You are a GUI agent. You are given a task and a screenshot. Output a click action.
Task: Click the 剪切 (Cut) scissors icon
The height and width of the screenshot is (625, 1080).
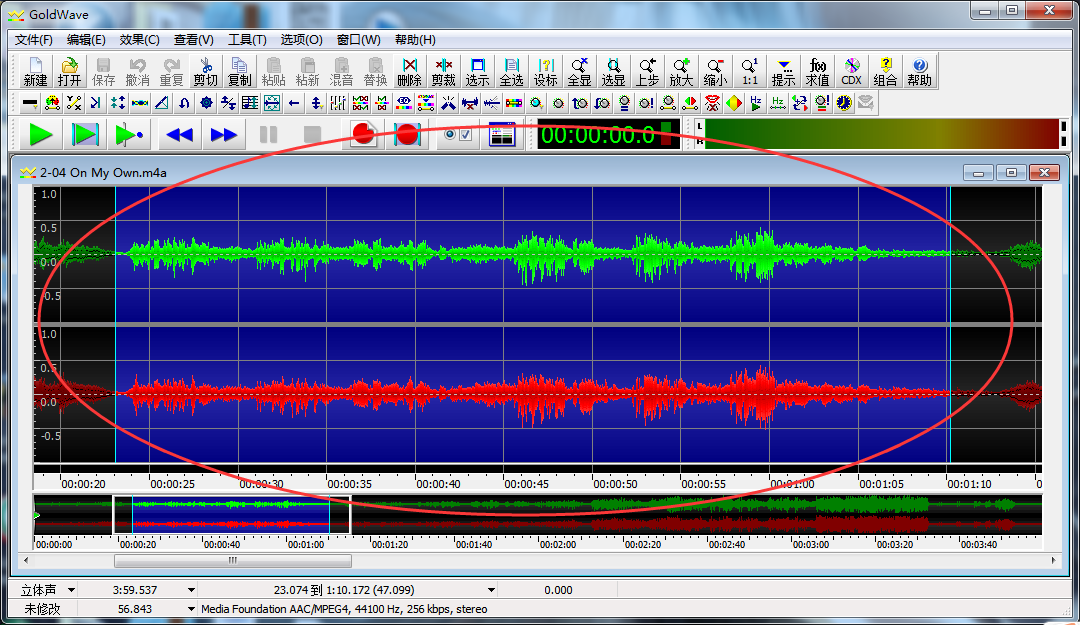[x=206, y=71]
